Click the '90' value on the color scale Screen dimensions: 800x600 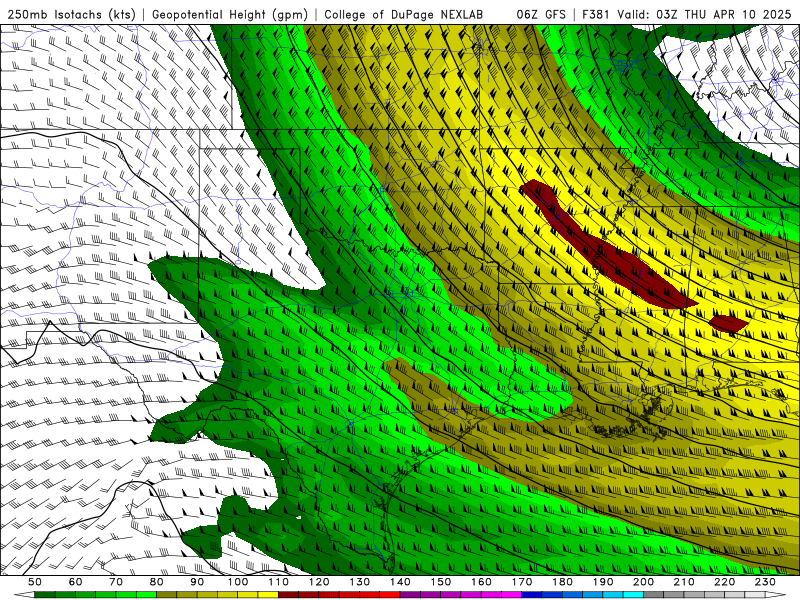coord(197,582)
